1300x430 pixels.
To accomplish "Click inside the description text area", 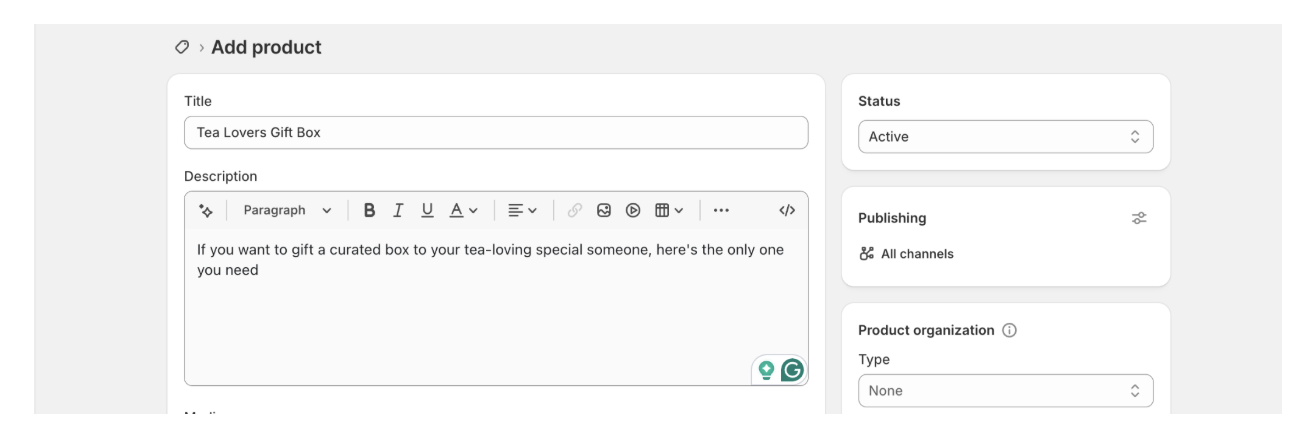I will click(496, 307).
